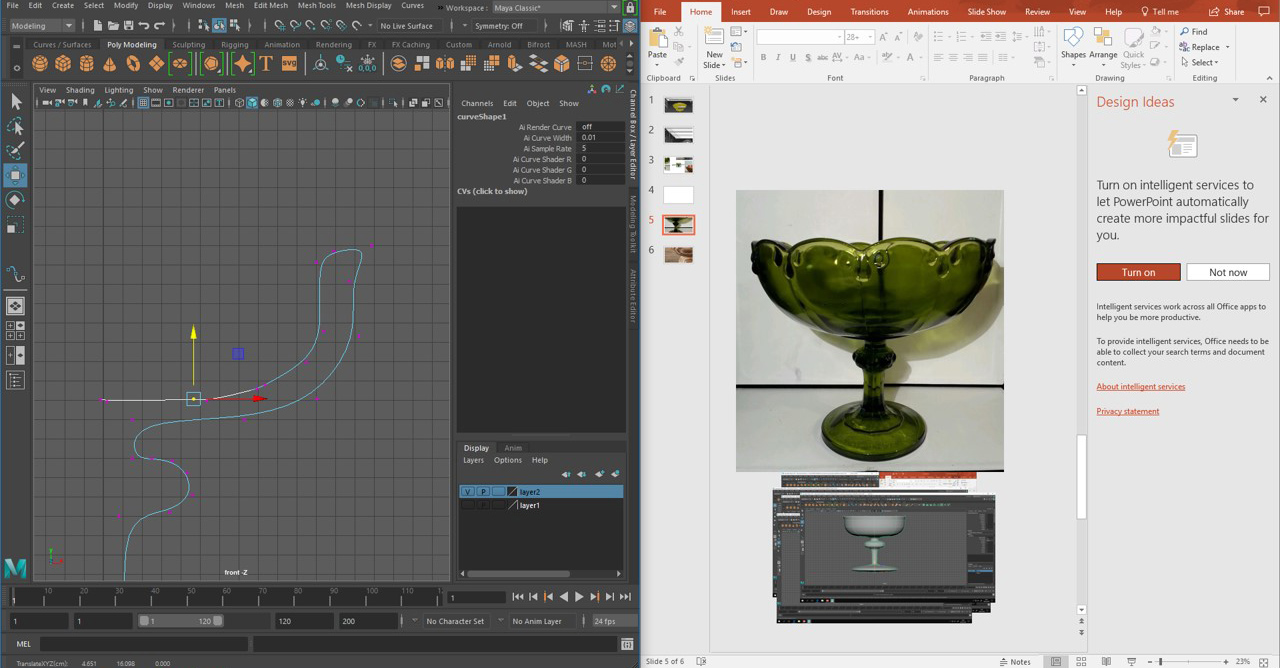This screenshot has width=1280, height=668.
Task: Play the Maya timeline forwards
Action: click(578, 596)
